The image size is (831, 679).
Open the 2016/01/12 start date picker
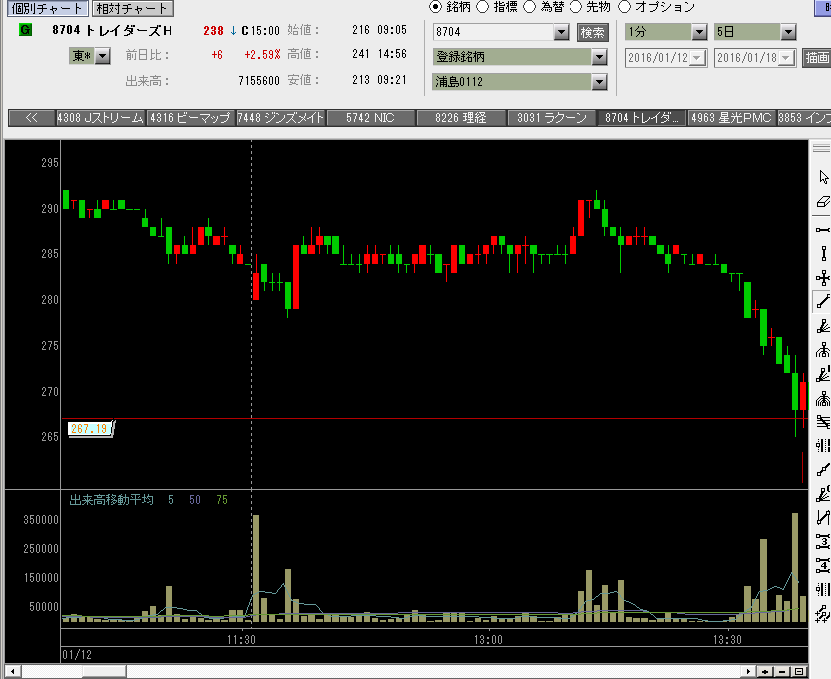click(697, 57)
